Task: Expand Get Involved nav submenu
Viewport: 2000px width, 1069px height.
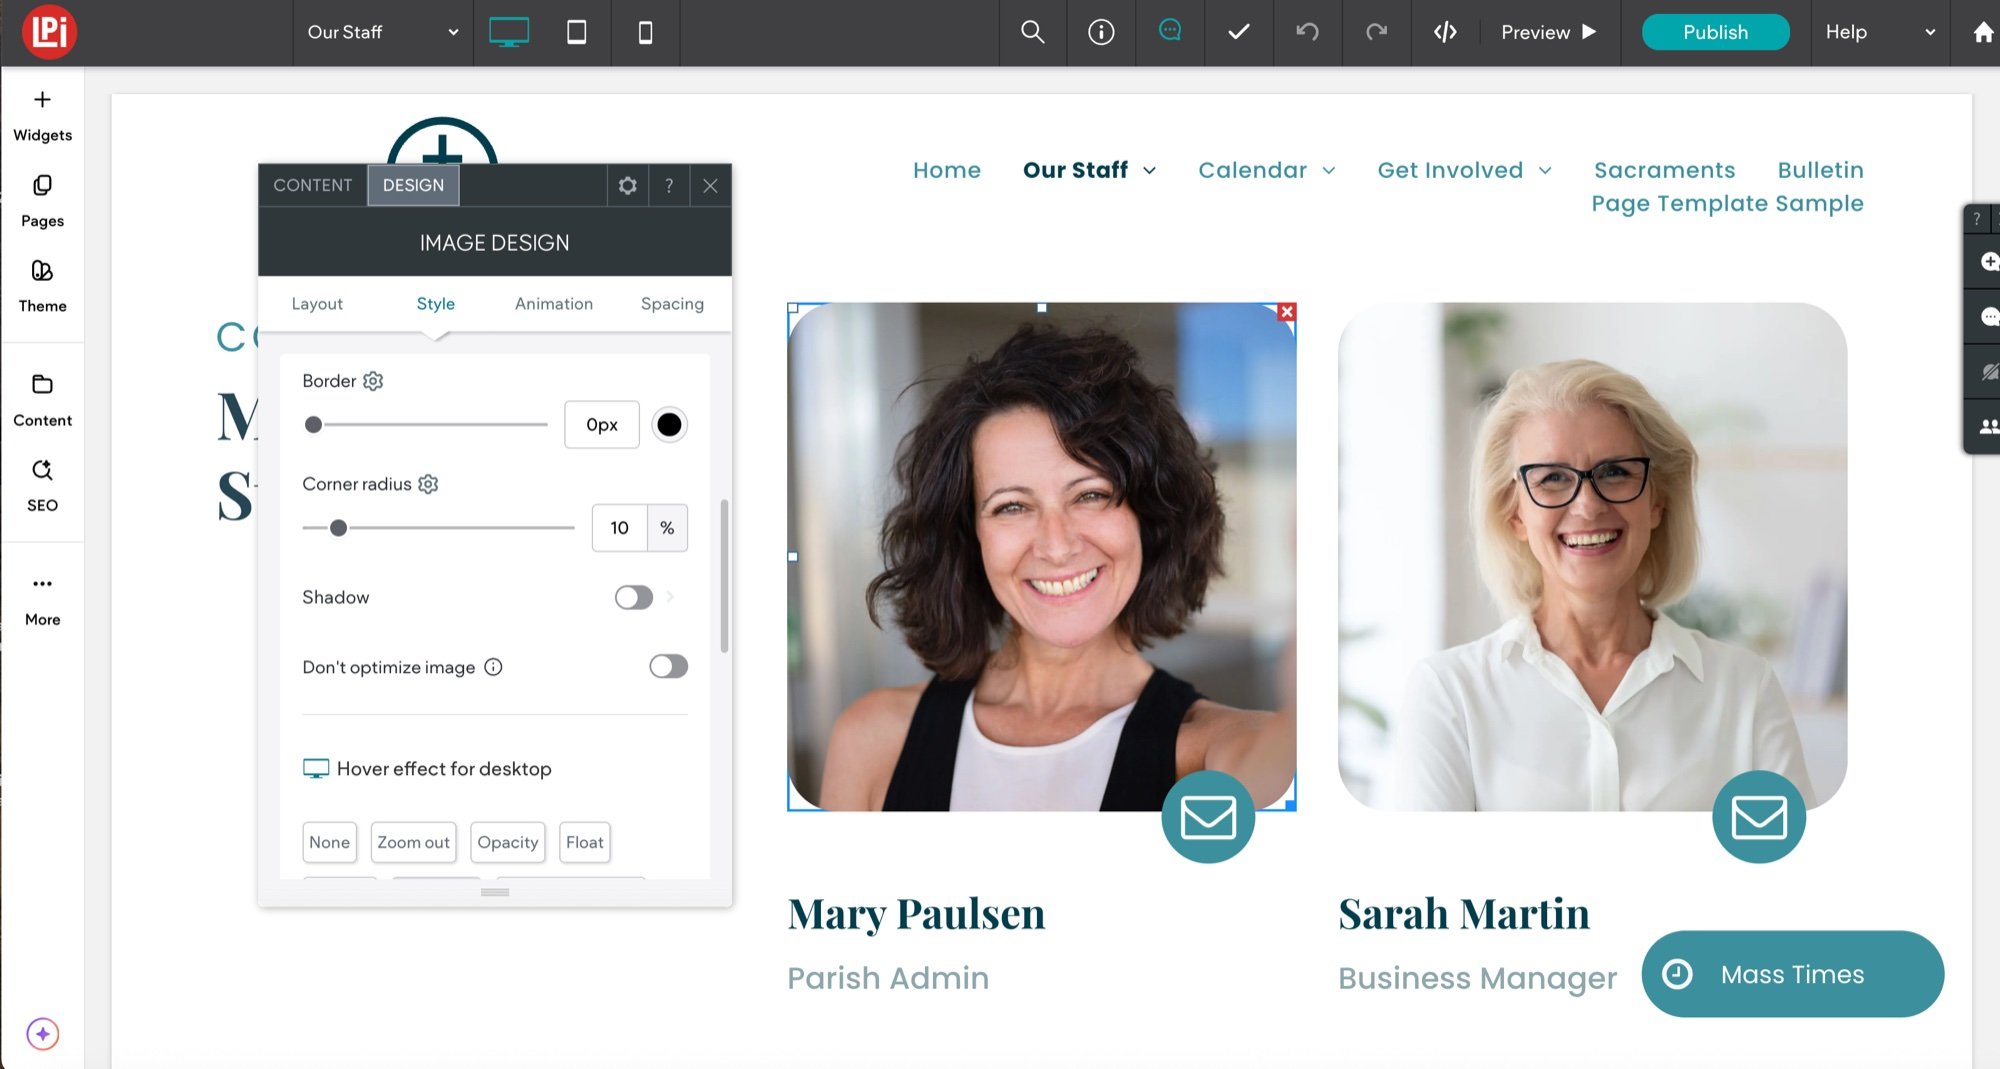Action: (x=1545, y=171)
